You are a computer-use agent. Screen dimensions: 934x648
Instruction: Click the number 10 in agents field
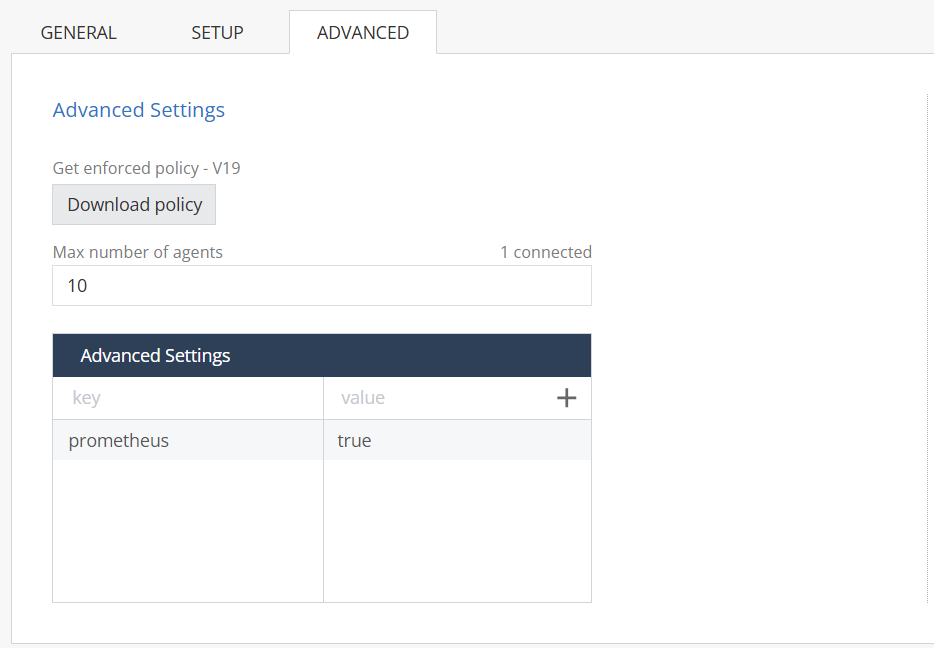(x=77, y=286)
